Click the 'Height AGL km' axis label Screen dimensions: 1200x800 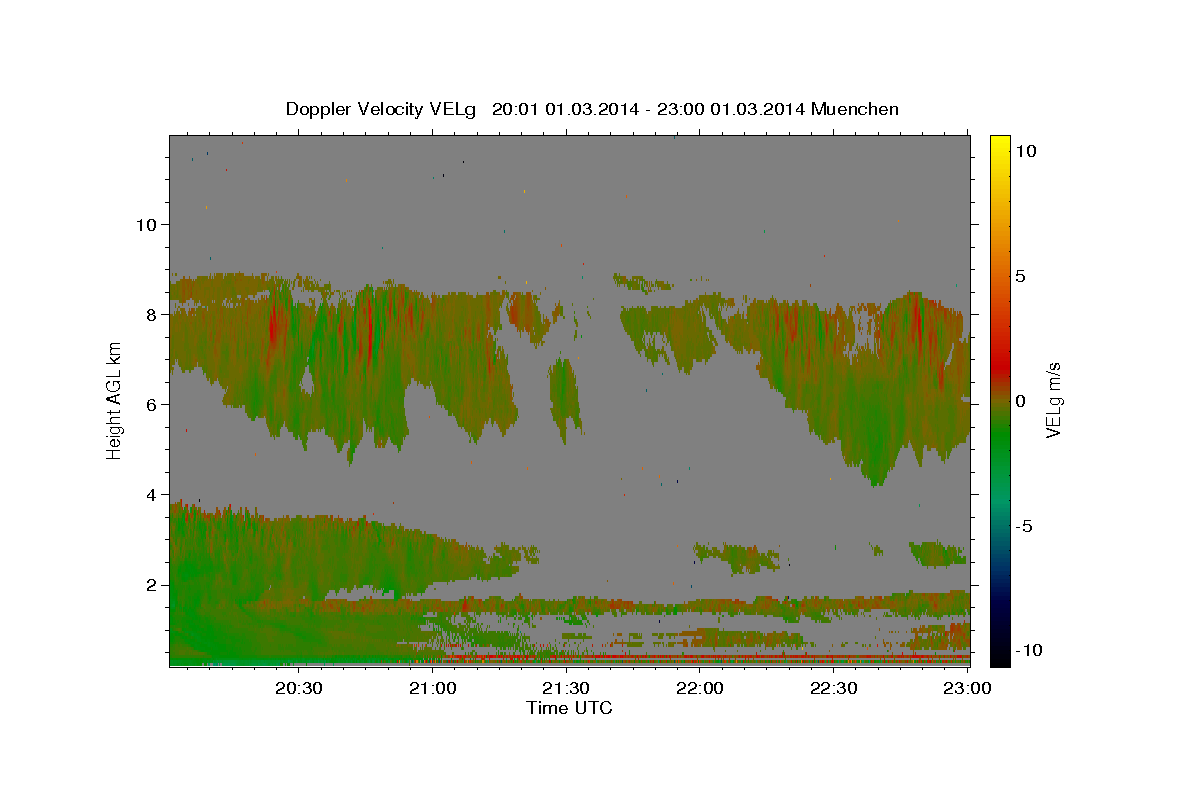(x=115, y=400)
